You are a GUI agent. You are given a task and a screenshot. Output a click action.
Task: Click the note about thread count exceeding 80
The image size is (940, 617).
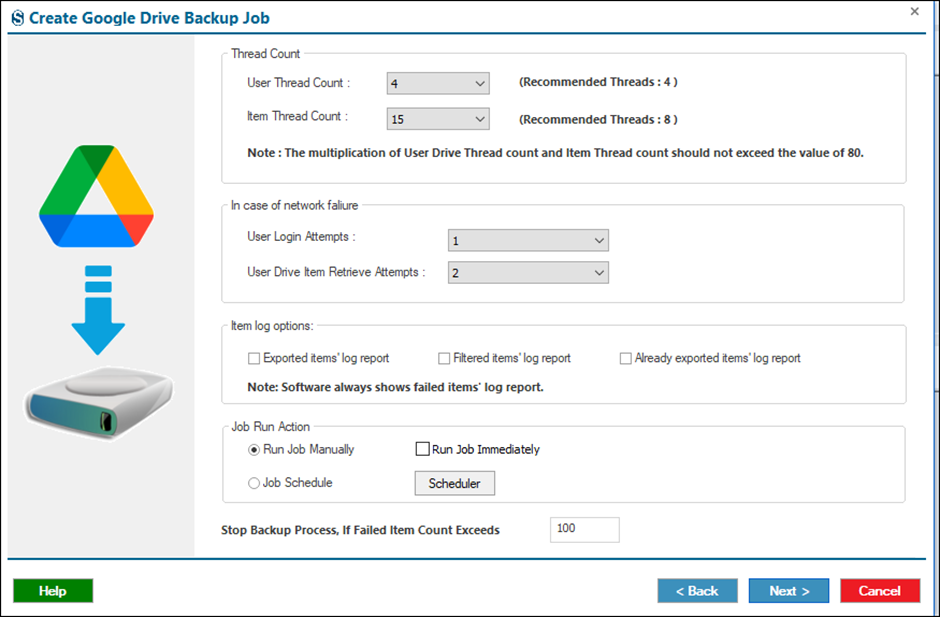tap(555, 153)
